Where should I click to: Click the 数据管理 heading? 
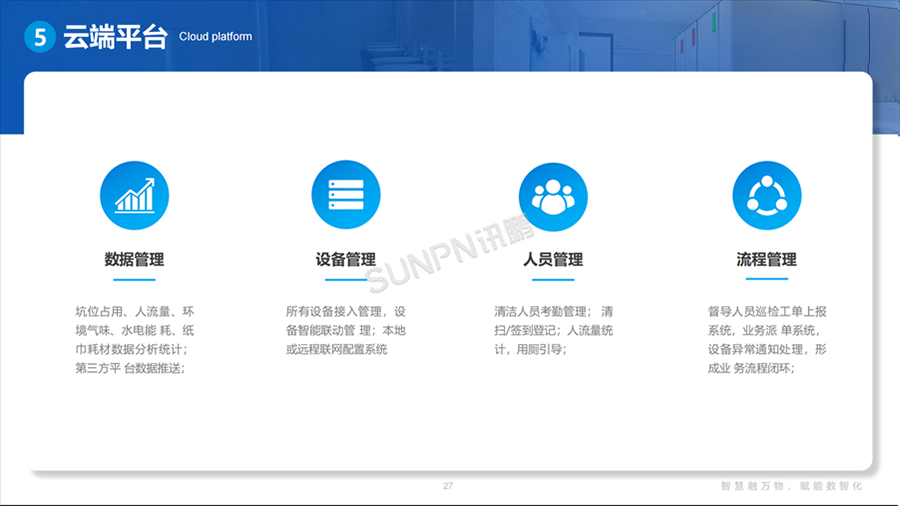coord(134,260)
